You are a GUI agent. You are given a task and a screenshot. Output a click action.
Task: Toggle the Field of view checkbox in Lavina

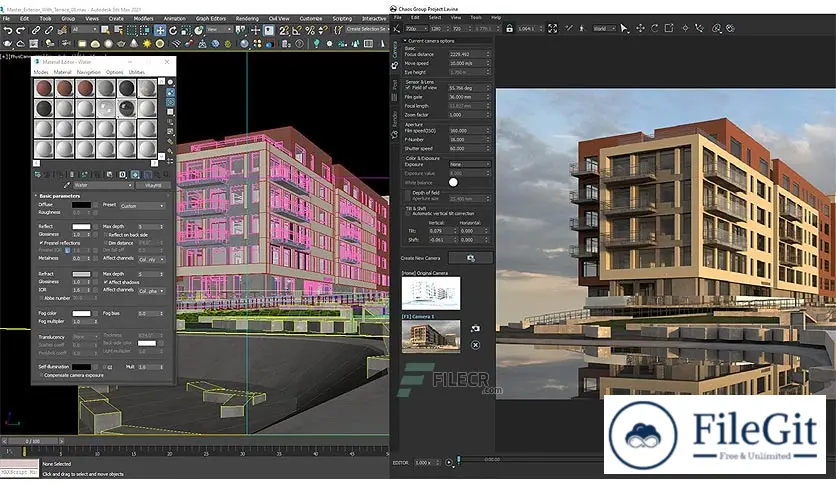(408, 87)
